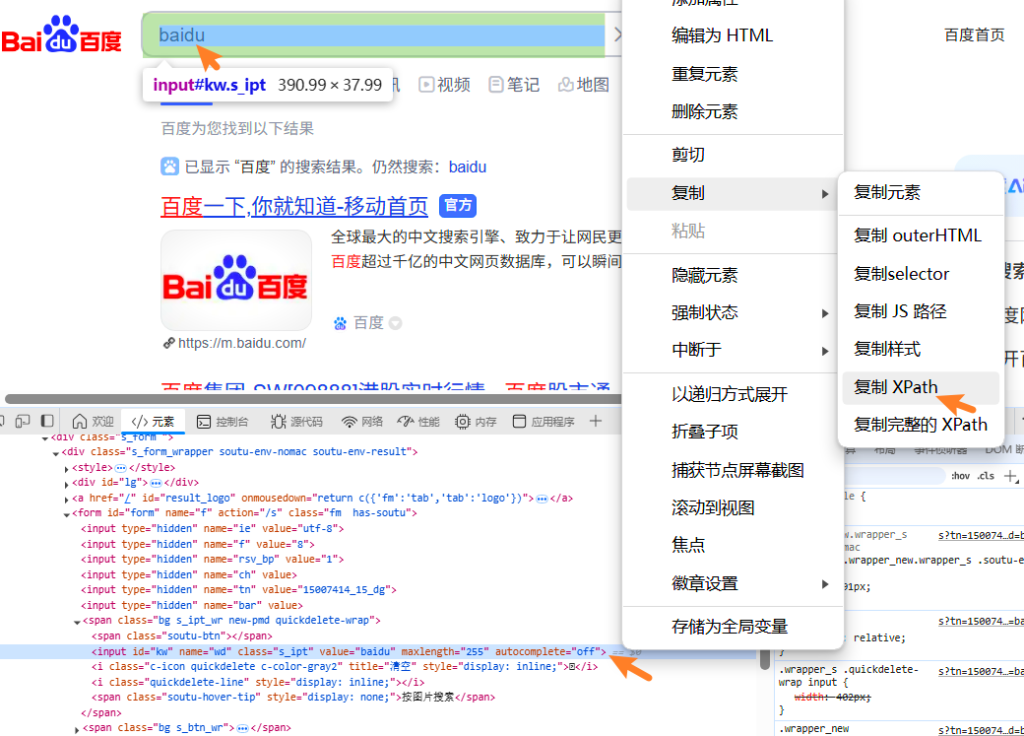Click the Baidu logo in page header

tap(61, 35)
